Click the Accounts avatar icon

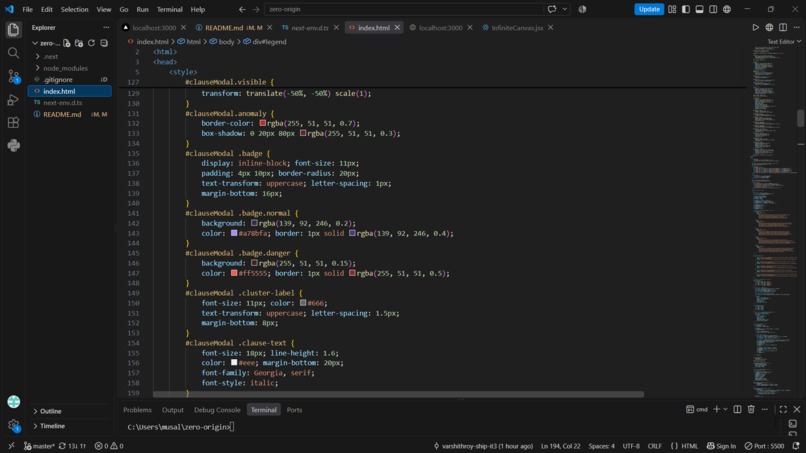coord(13,402)
